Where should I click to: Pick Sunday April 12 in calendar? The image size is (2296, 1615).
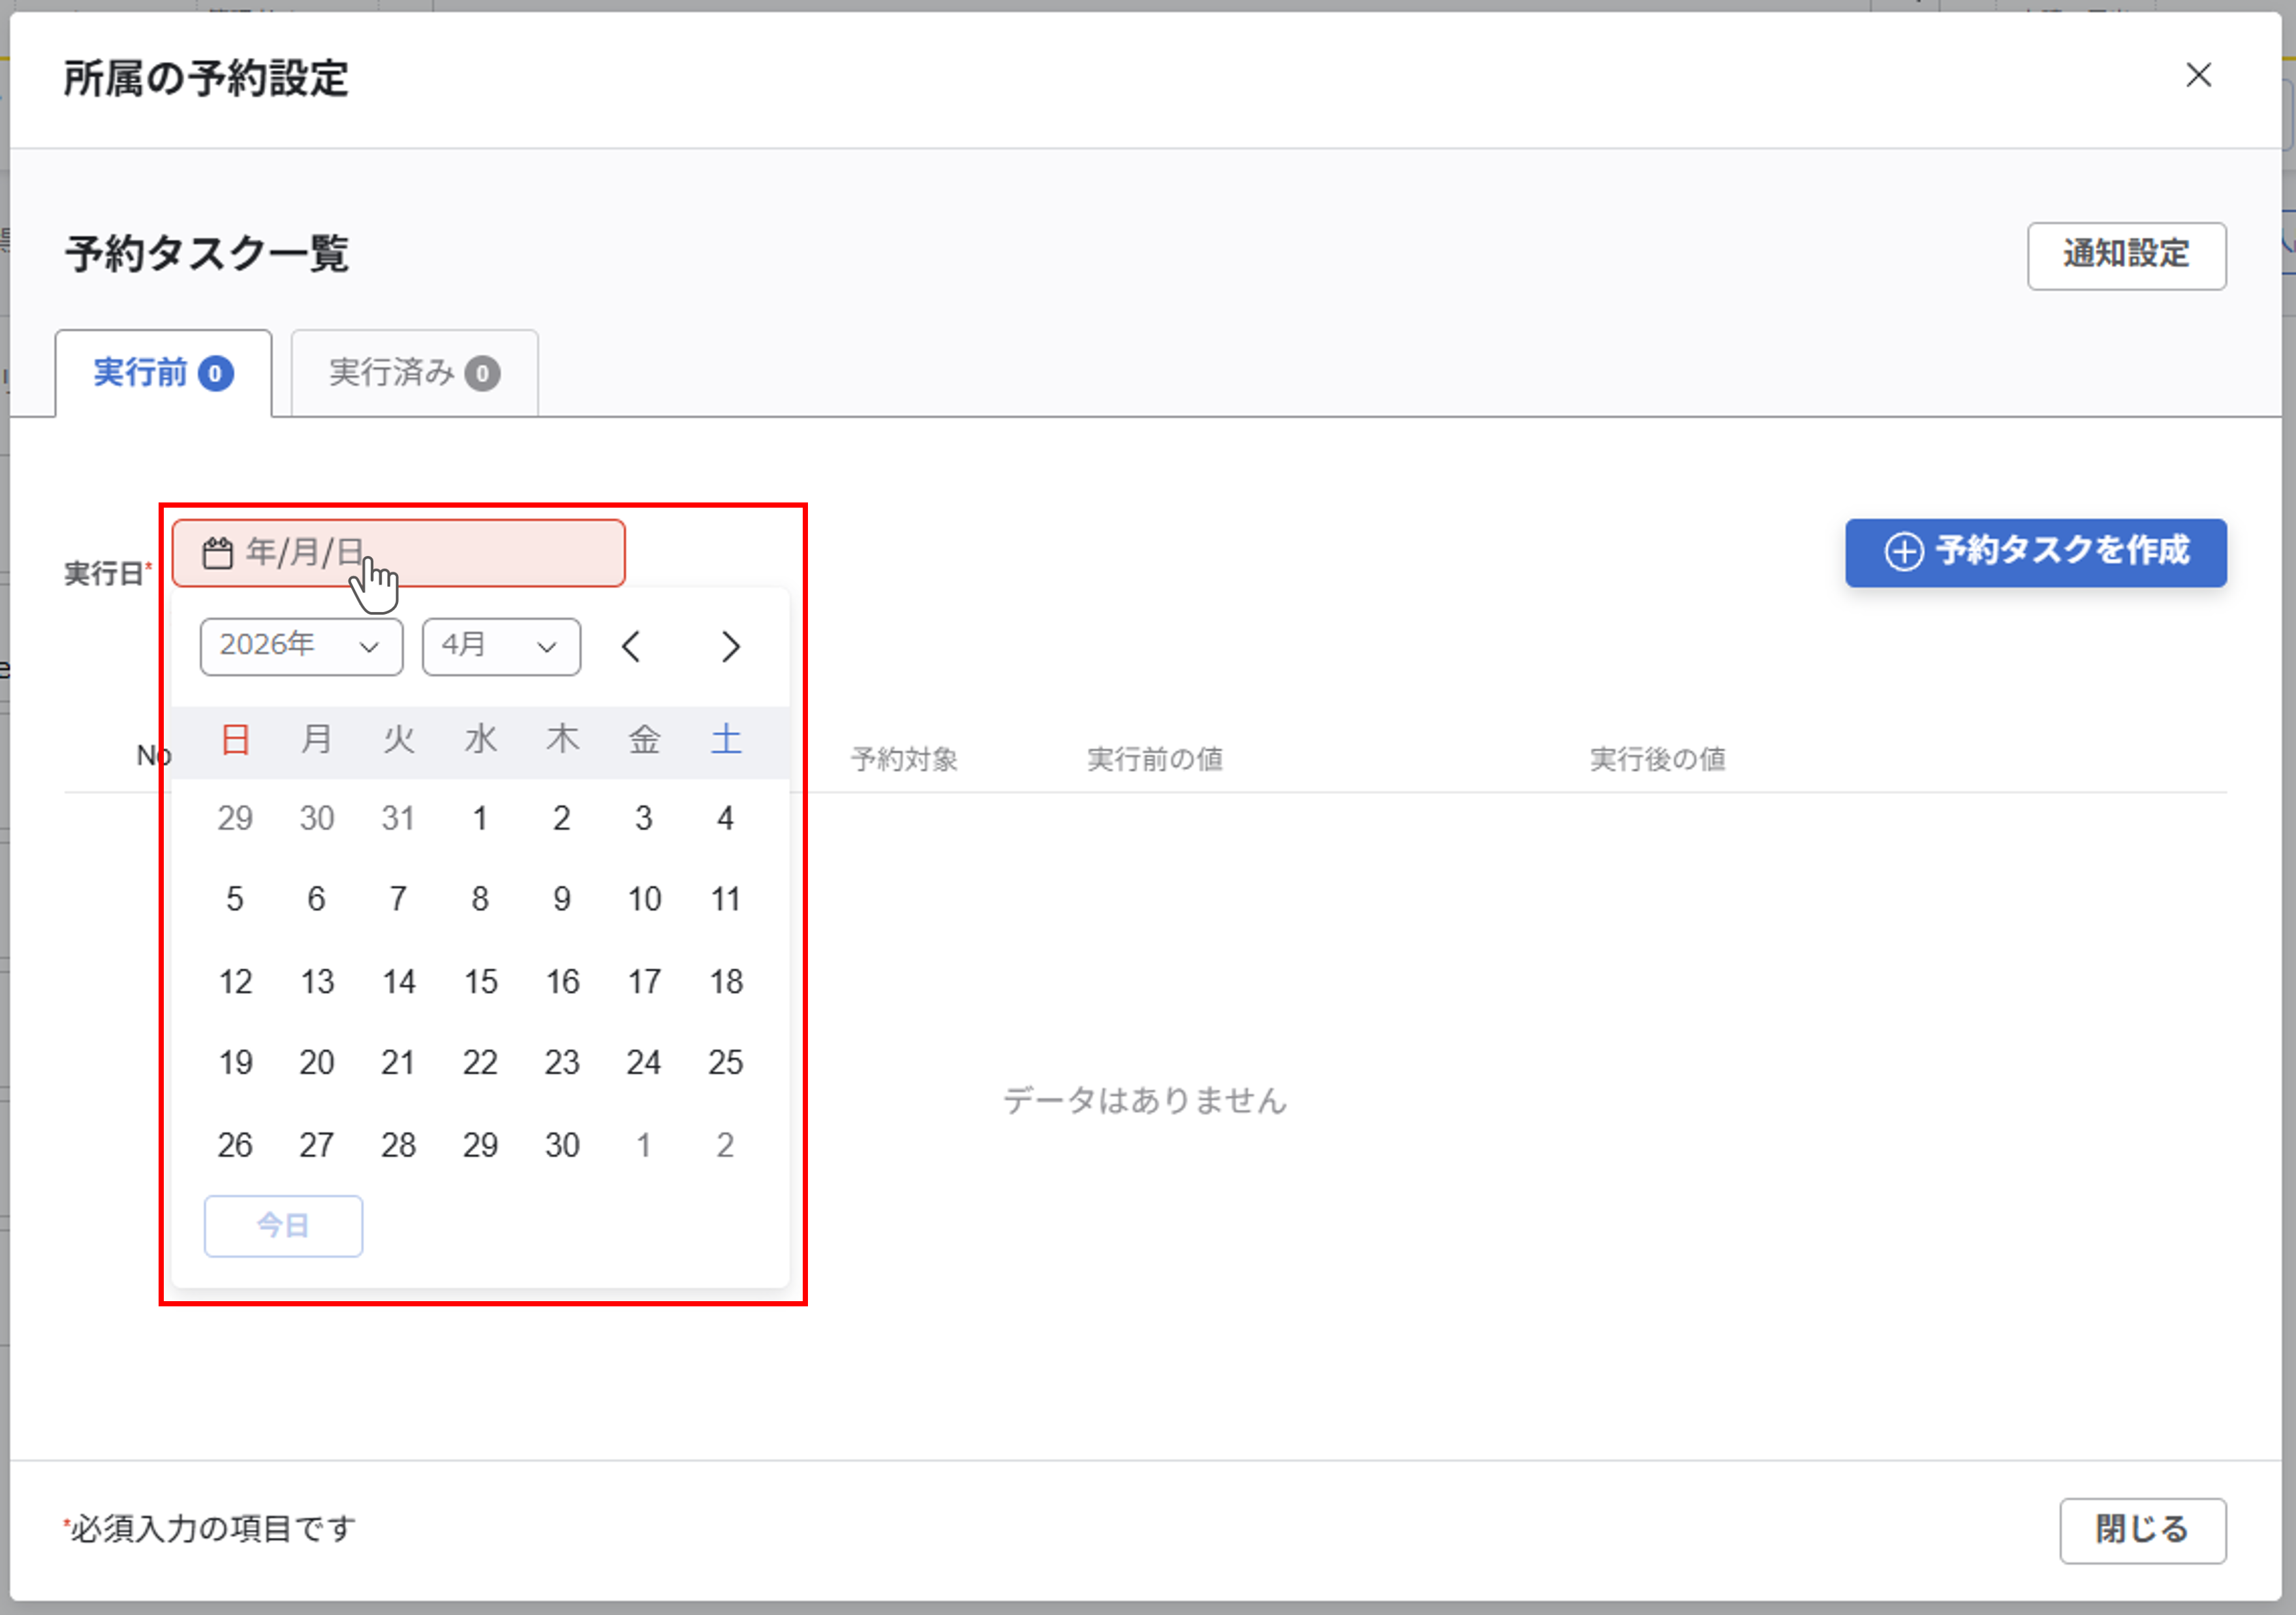[x=235, y=981]
